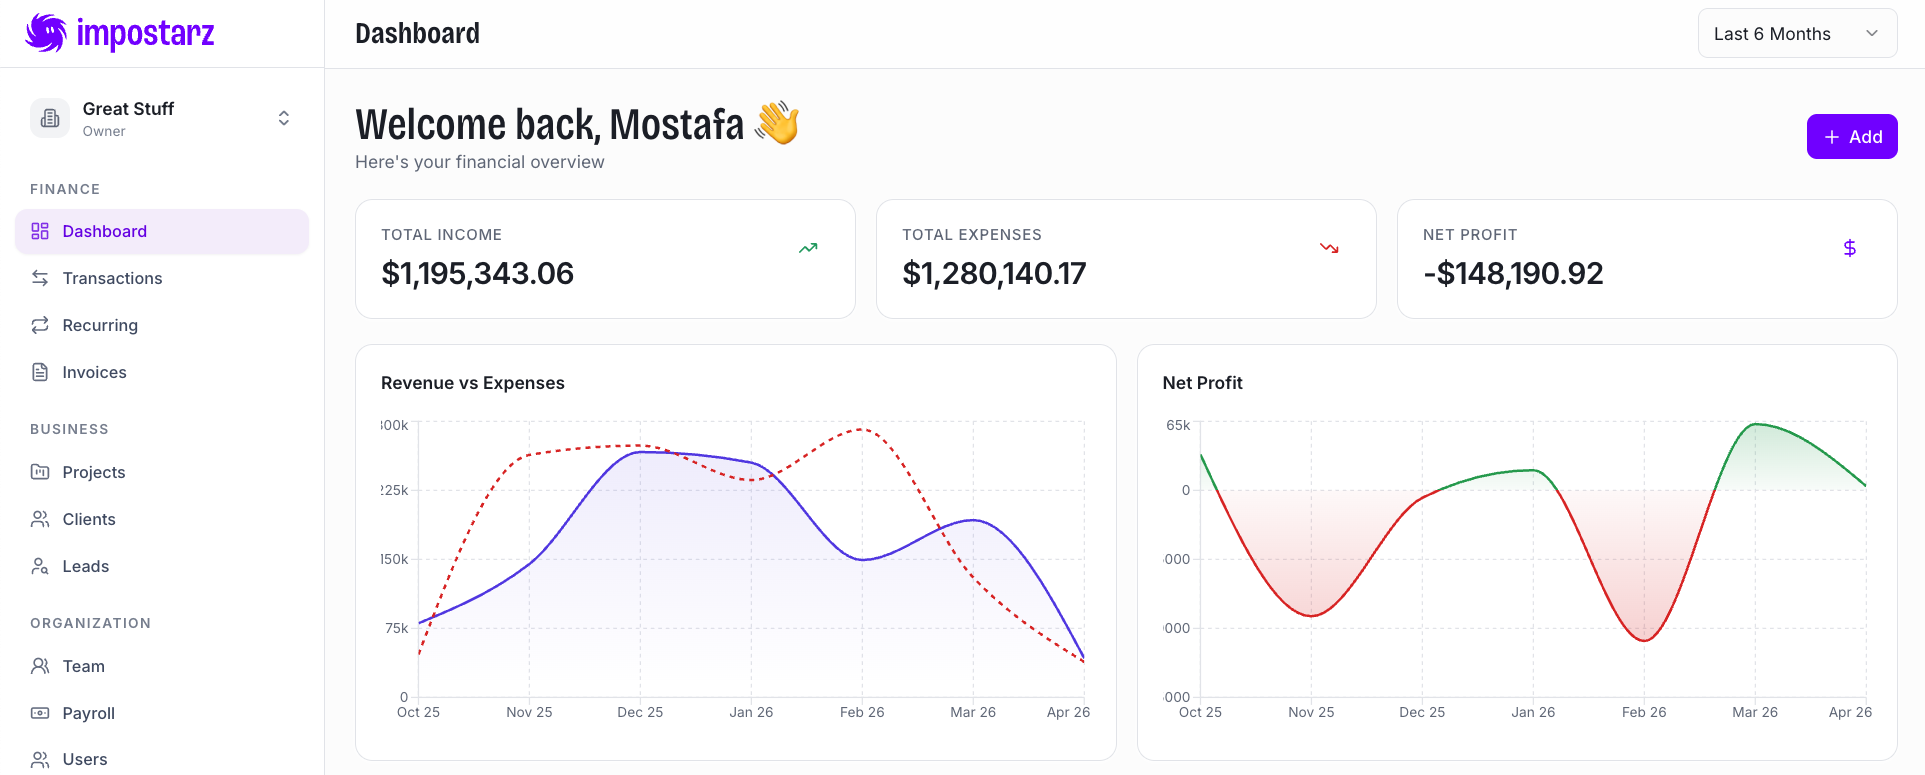
Task: Navigate to Leads in the sidebar
Action: click(x=86, y=566)
